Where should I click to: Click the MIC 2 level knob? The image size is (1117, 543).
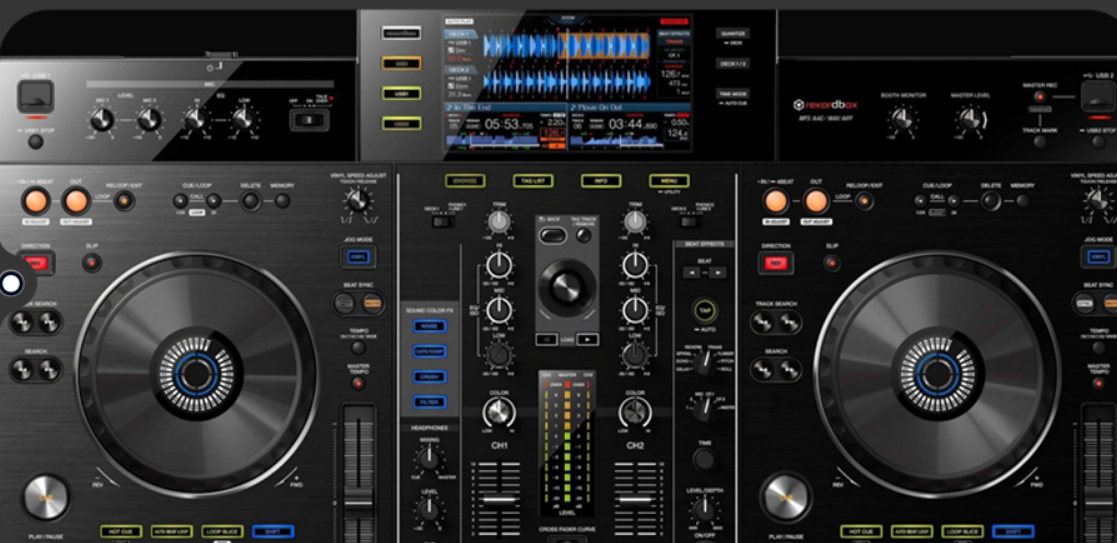149,119
